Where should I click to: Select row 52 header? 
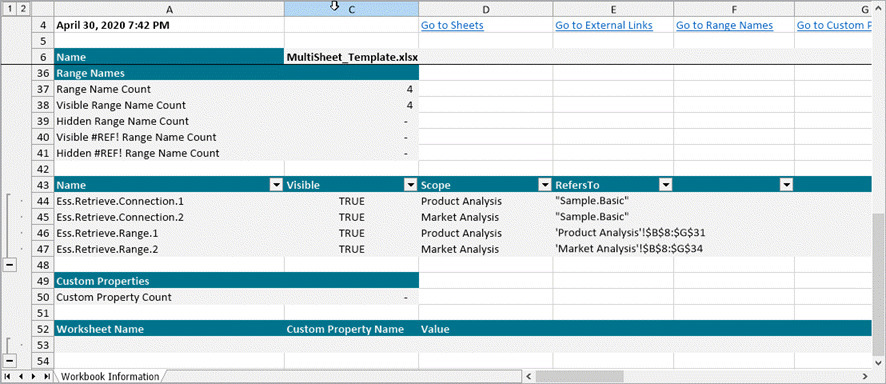(x=42, y=329)
